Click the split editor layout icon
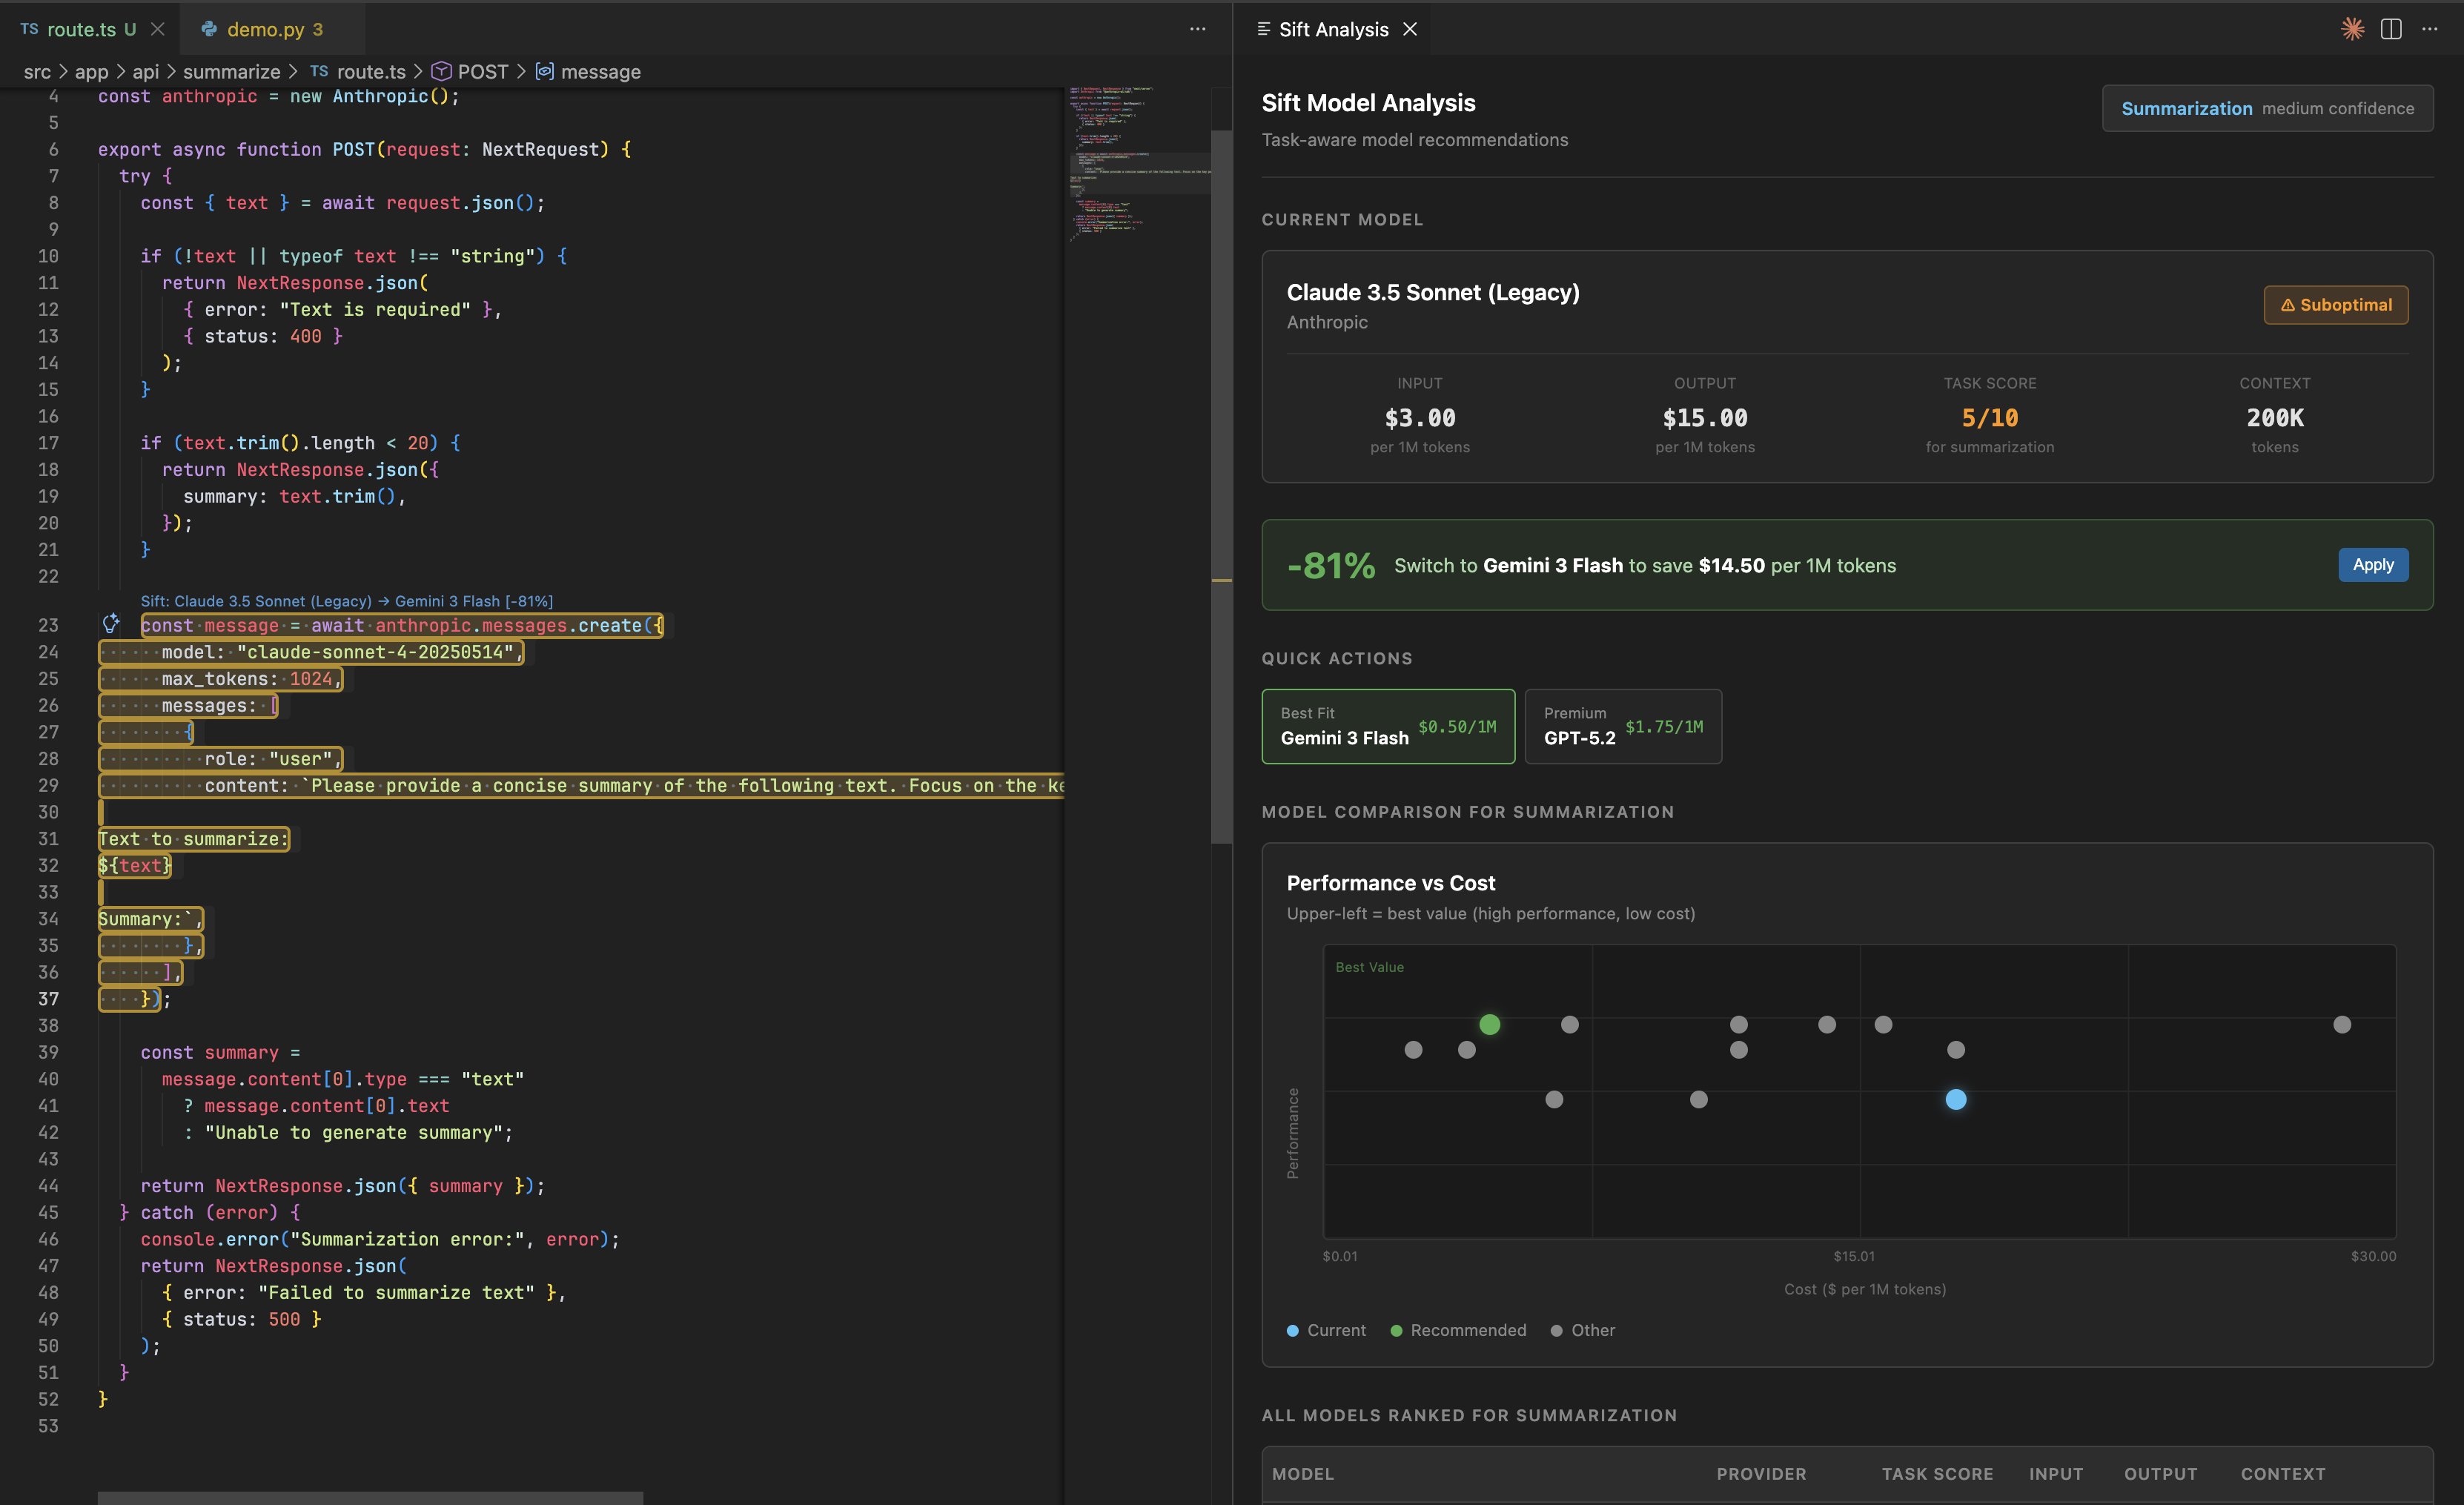 point(2391,29)
